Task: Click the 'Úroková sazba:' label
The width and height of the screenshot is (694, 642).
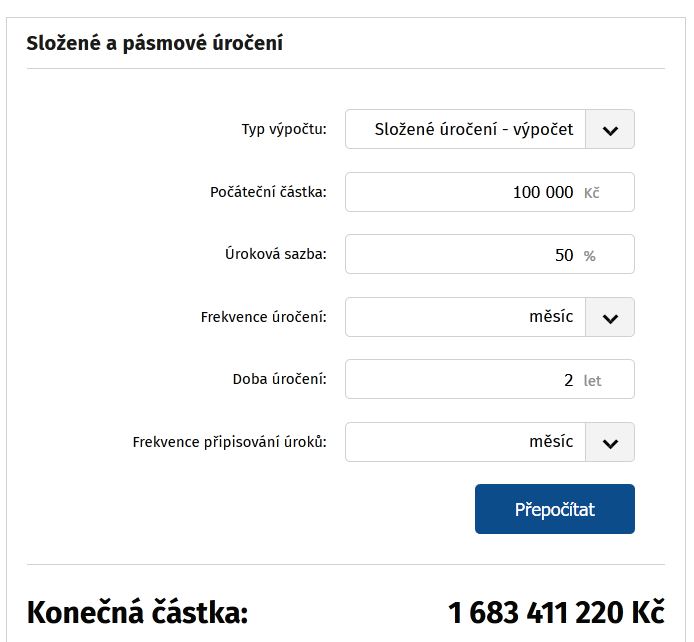Action: pyautogui.click(x=275, y=255)
